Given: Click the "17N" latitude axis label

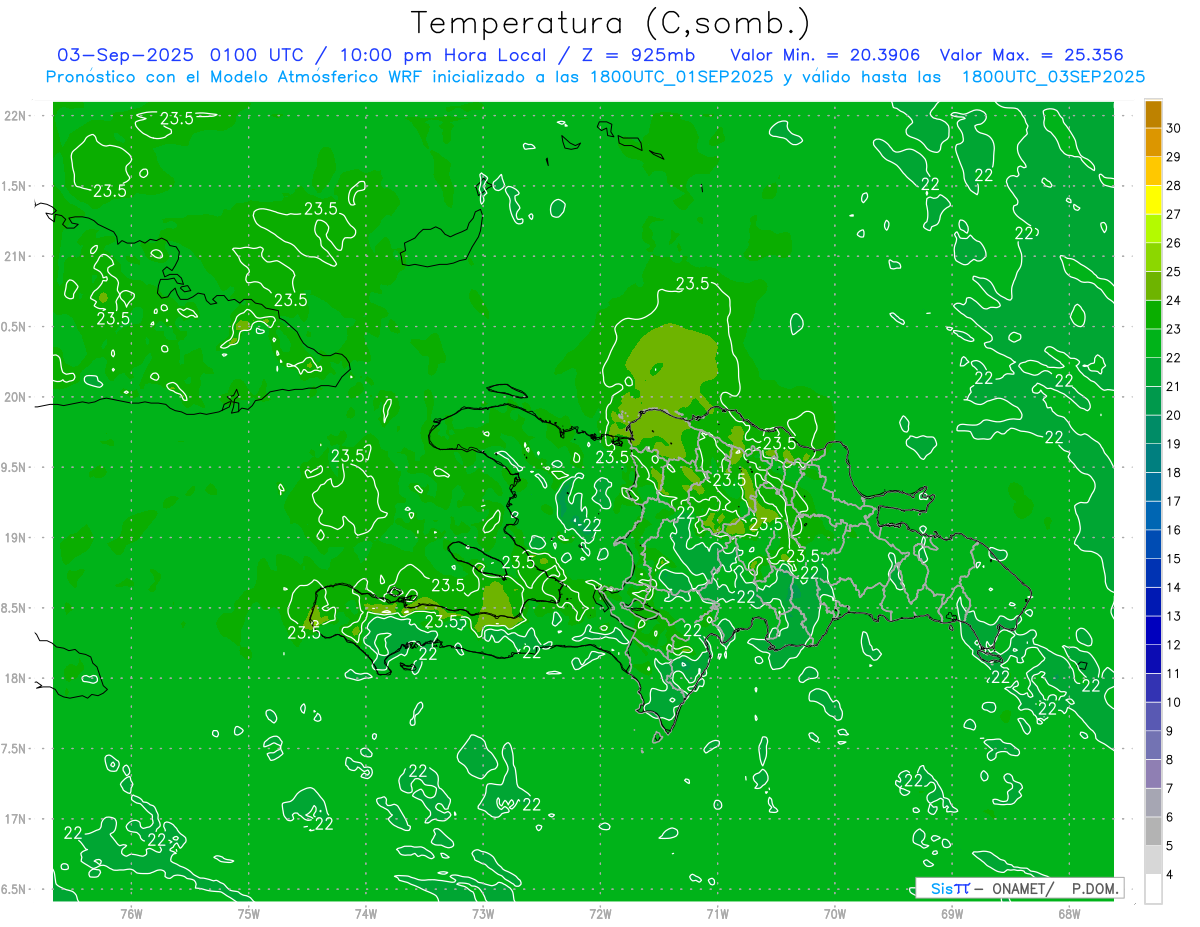Looking at the screenshot, I should tap(16, 819).
